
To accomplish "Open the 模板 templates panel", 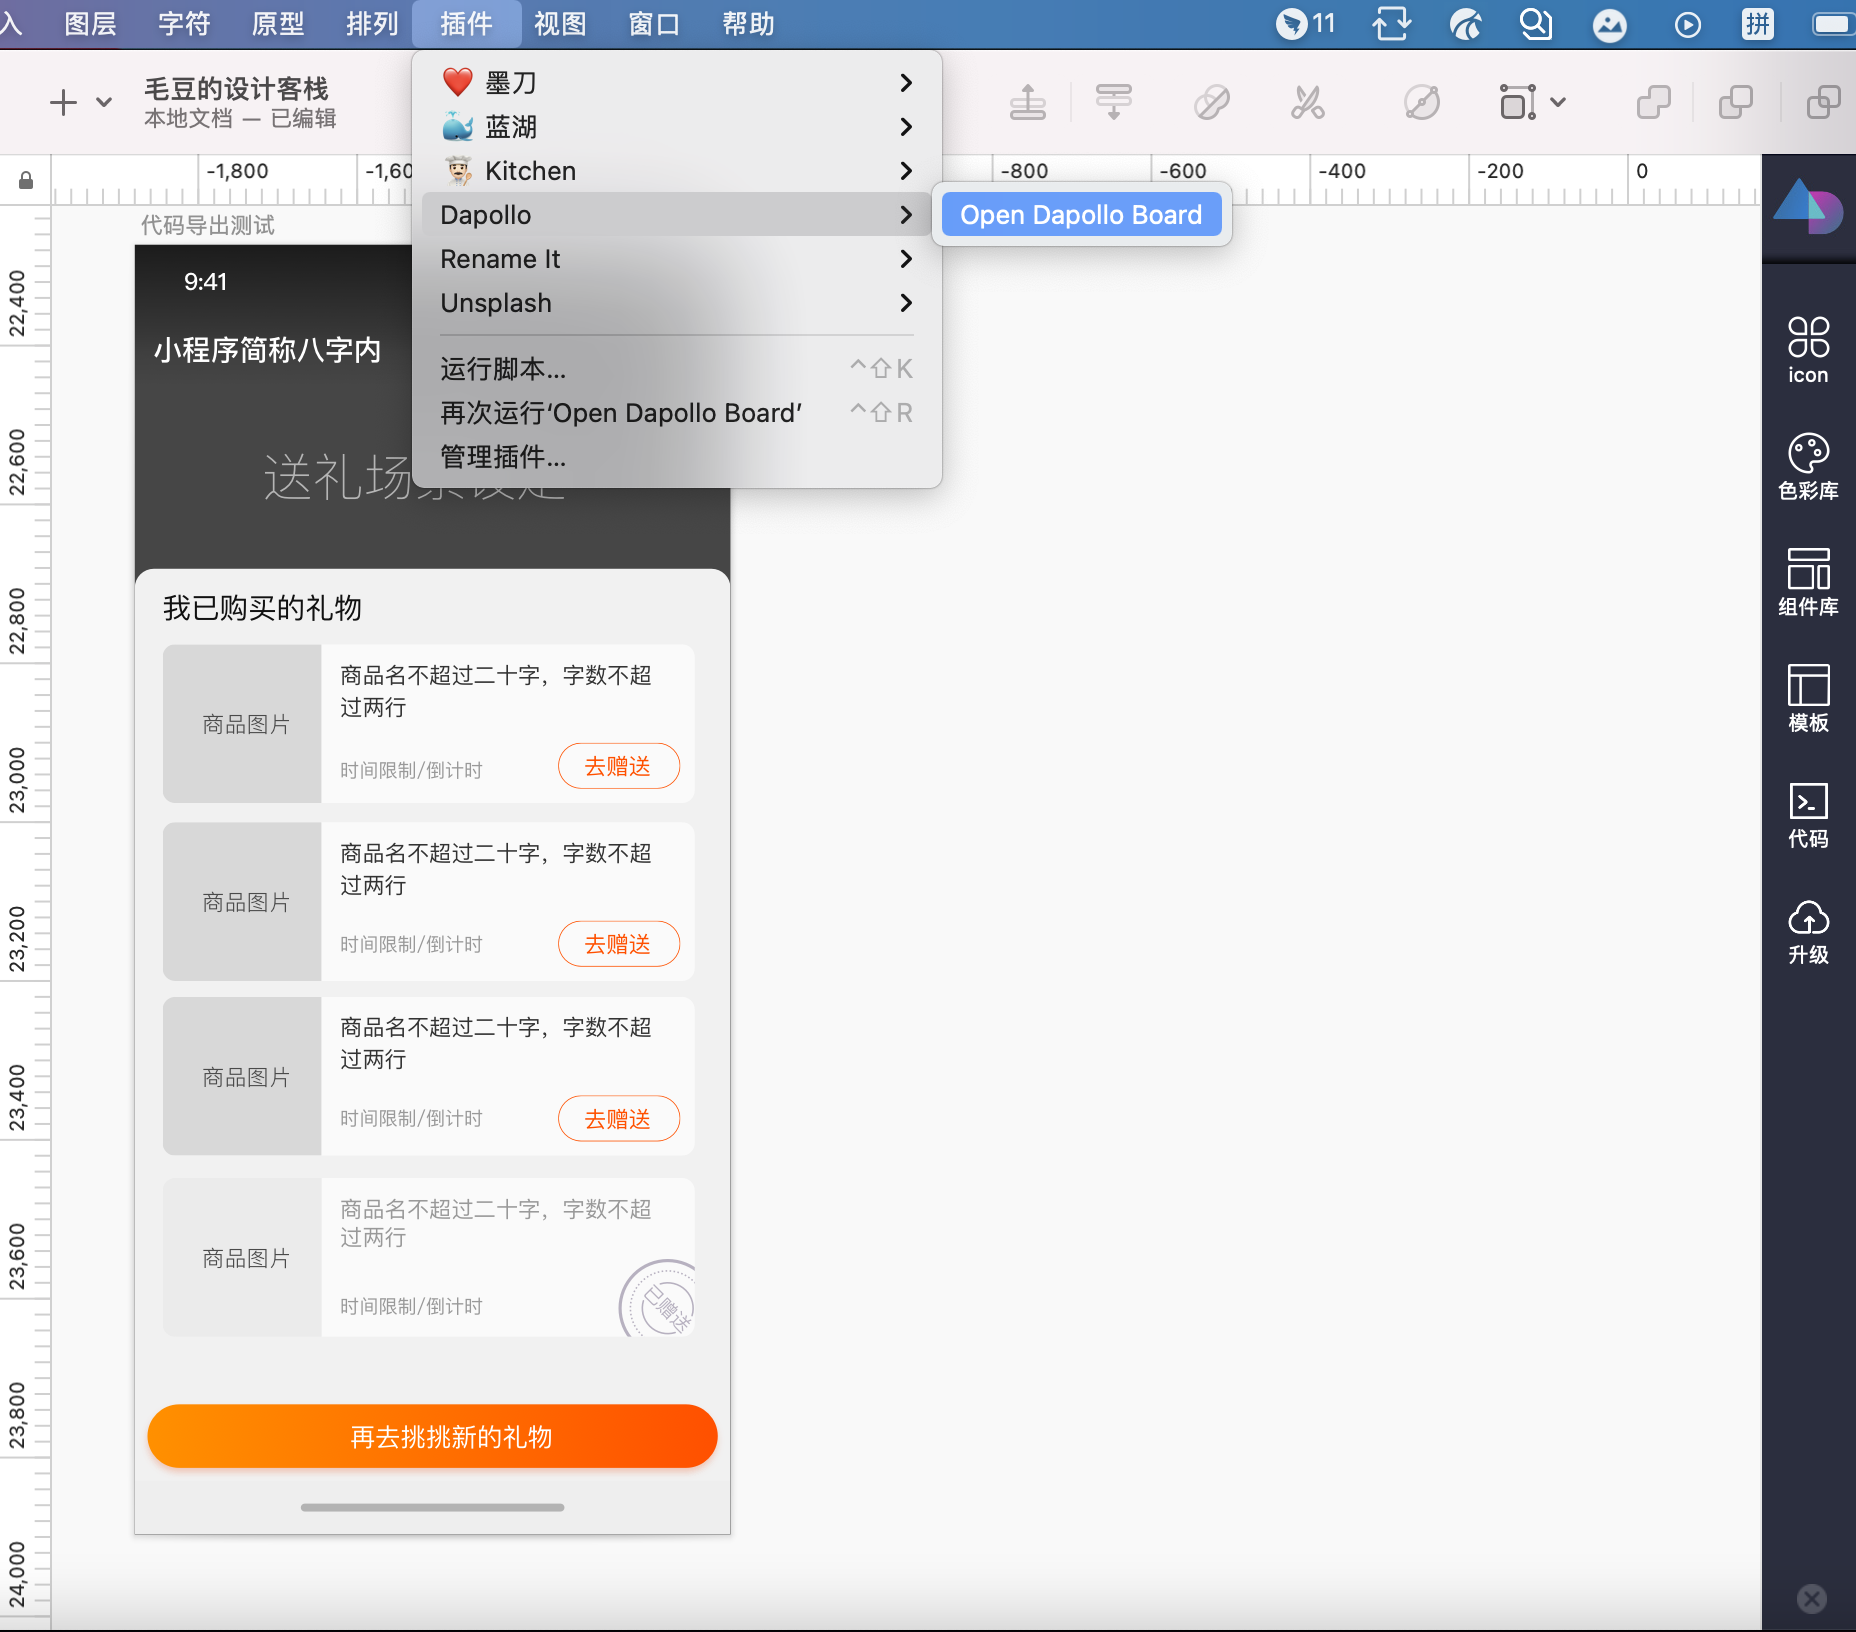I will tap(1808, 698).
